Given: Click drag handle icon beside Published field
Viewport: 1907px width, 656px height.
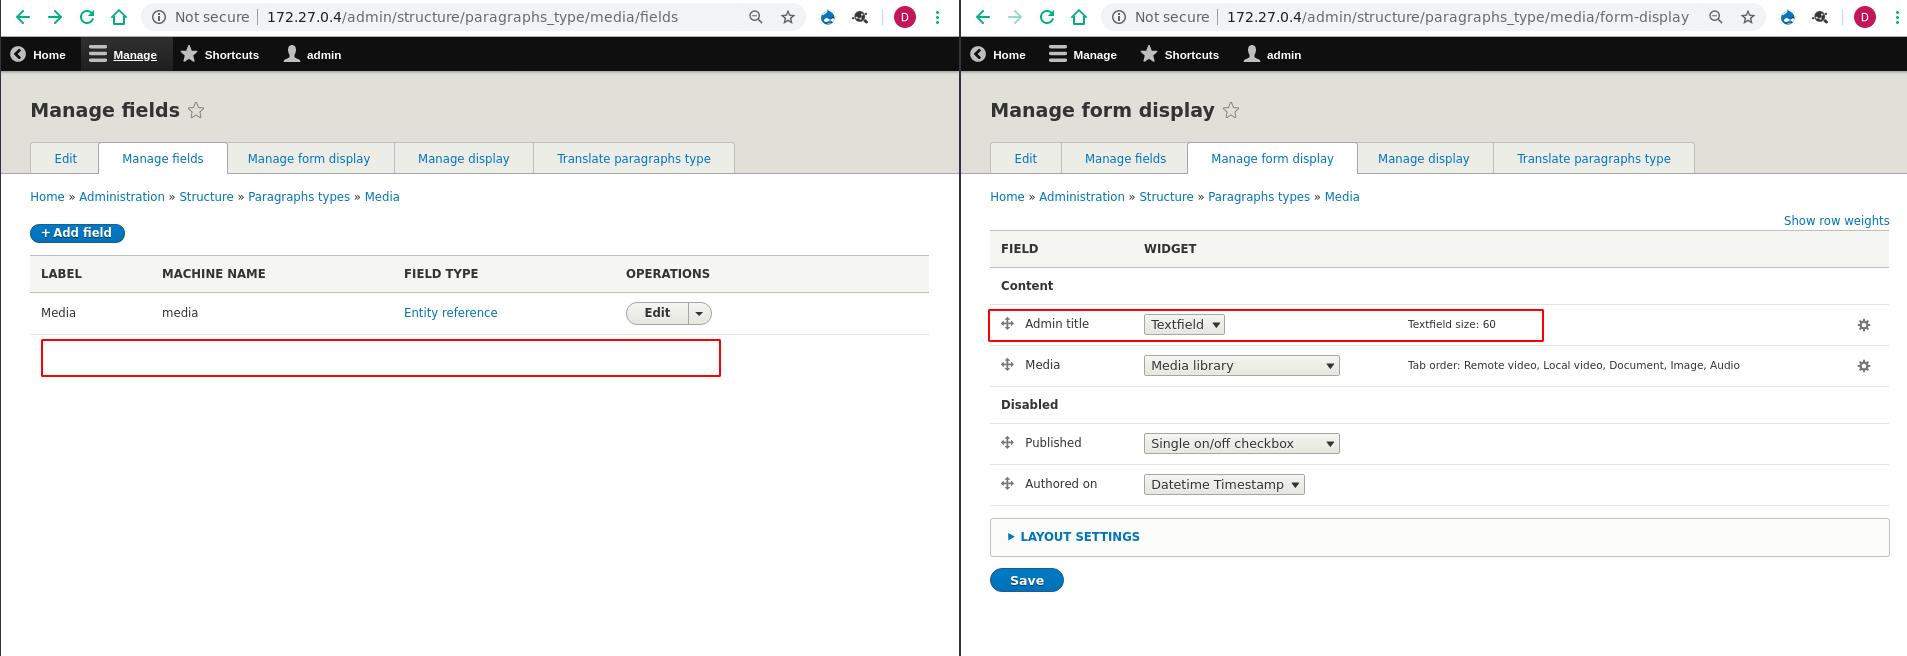Looking at the screenshot, I should pos(1007,443).
